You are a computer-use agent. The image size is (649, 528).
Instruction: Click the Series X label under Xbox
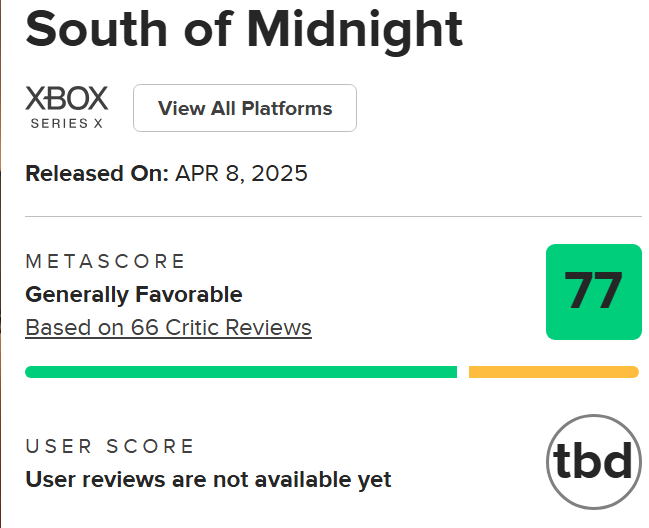tap(66, 123)
